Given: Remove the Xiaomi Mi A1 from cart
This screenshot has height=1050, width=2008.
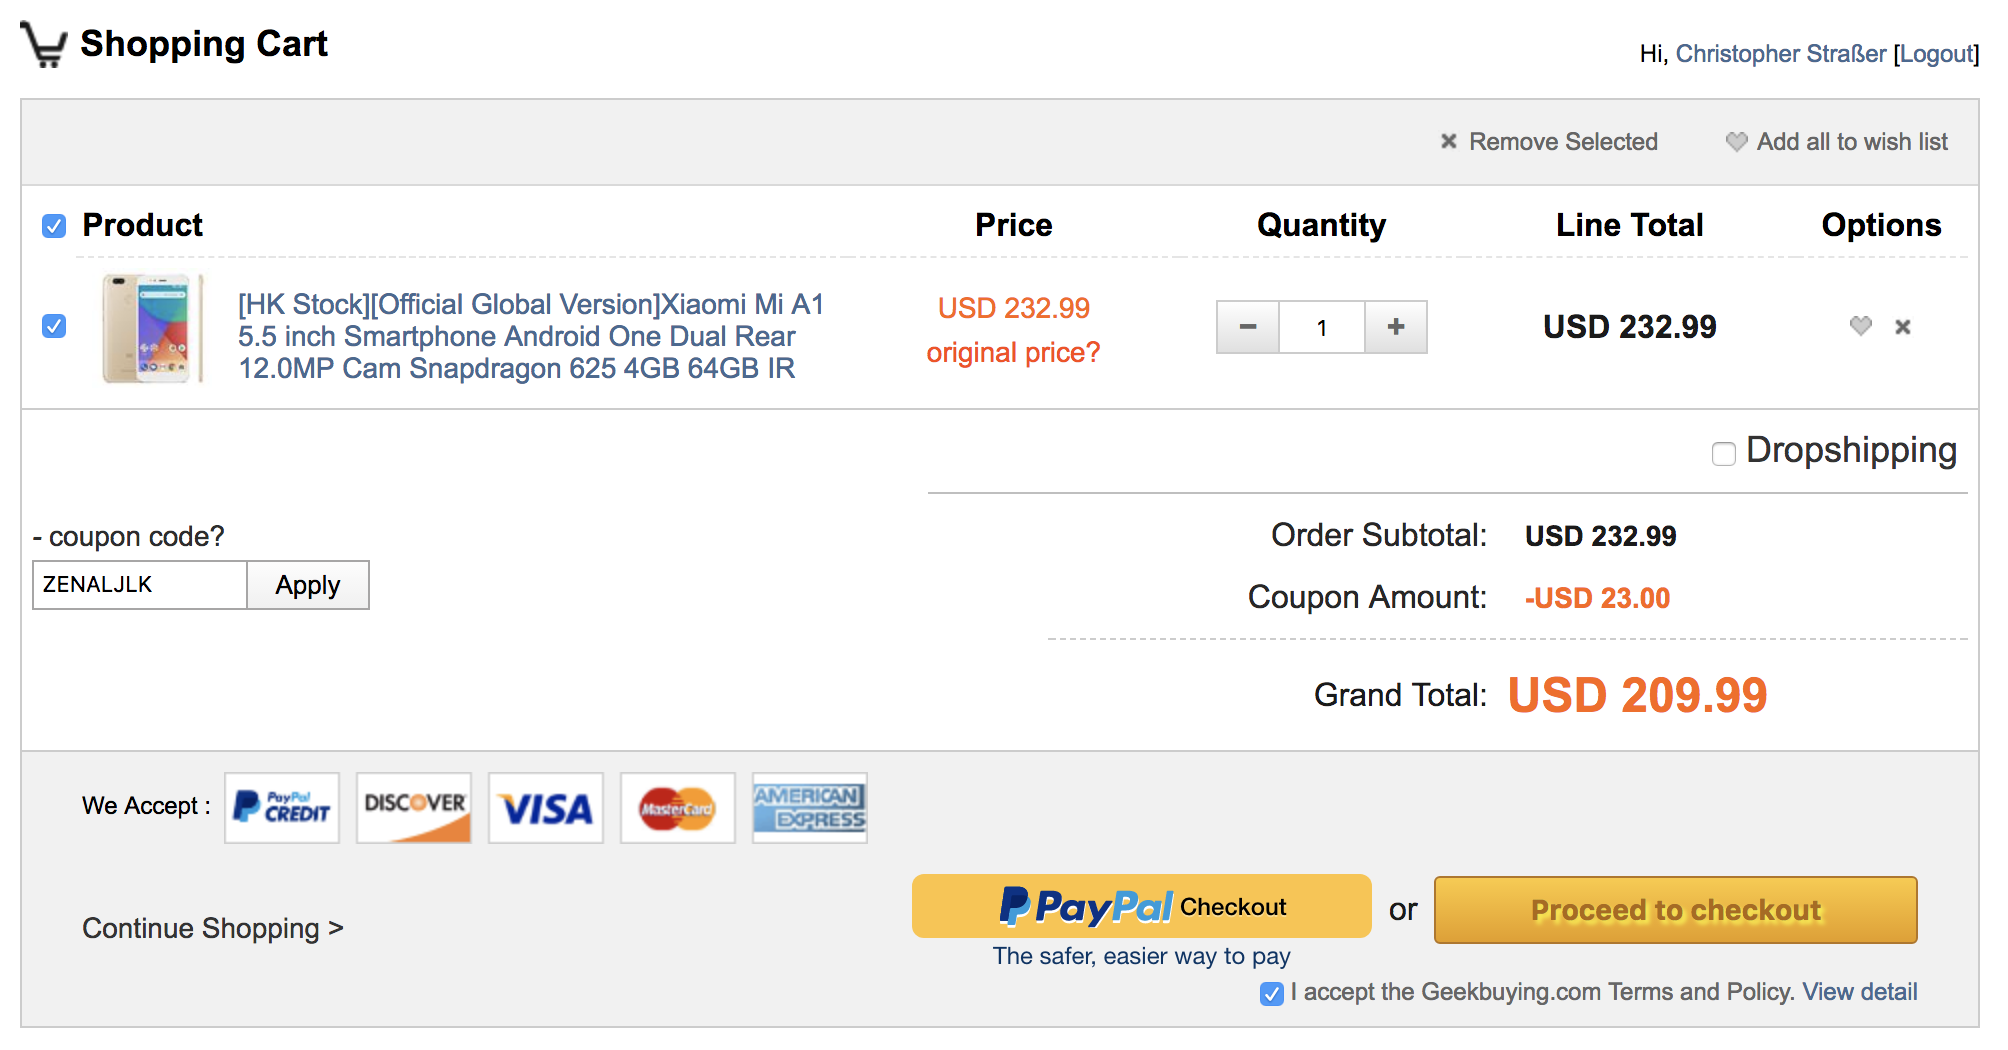Looking at the screenshot, I should pyautogui.click(x=1903, y=327).
